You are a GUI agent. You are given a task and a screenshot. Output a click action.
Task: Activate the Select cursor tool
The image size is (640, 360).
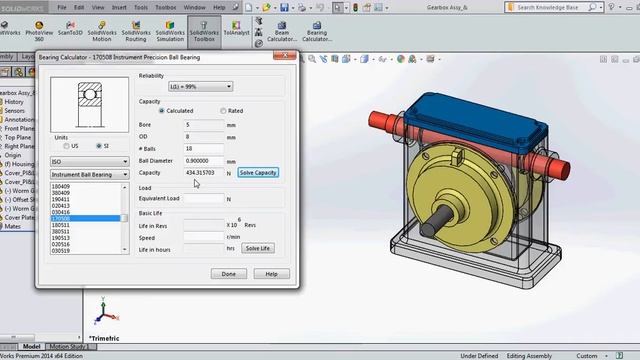pos(338,7)
